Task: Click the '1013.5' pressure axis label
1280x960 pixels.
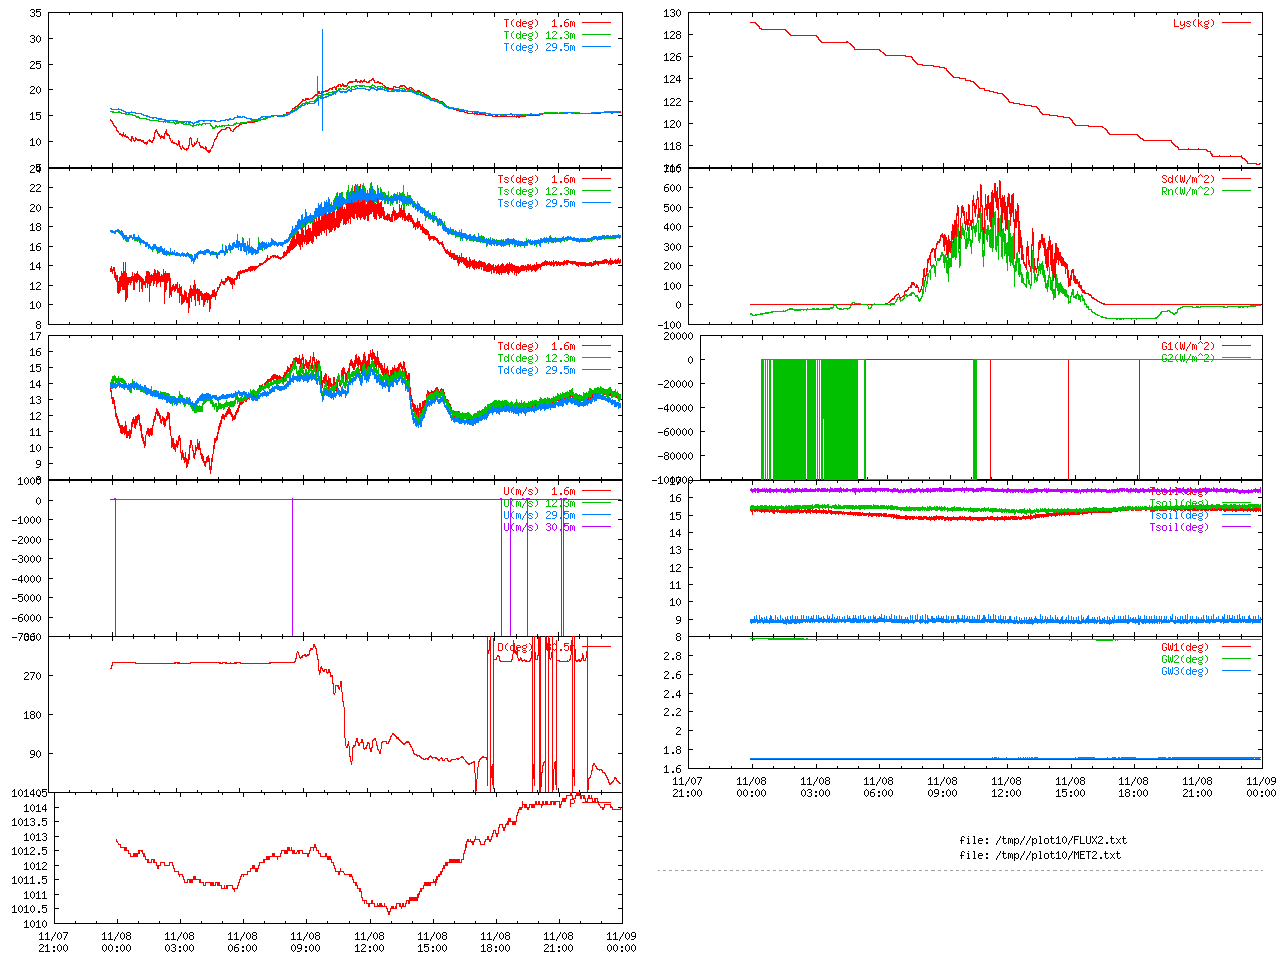Action: click(29, 823)
